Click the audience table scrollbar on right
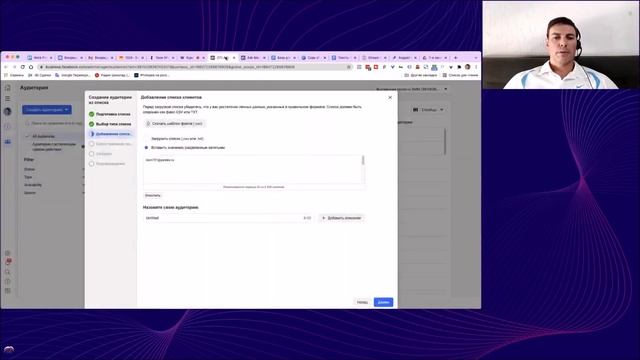The image size is (640, 360). point(445,142)
